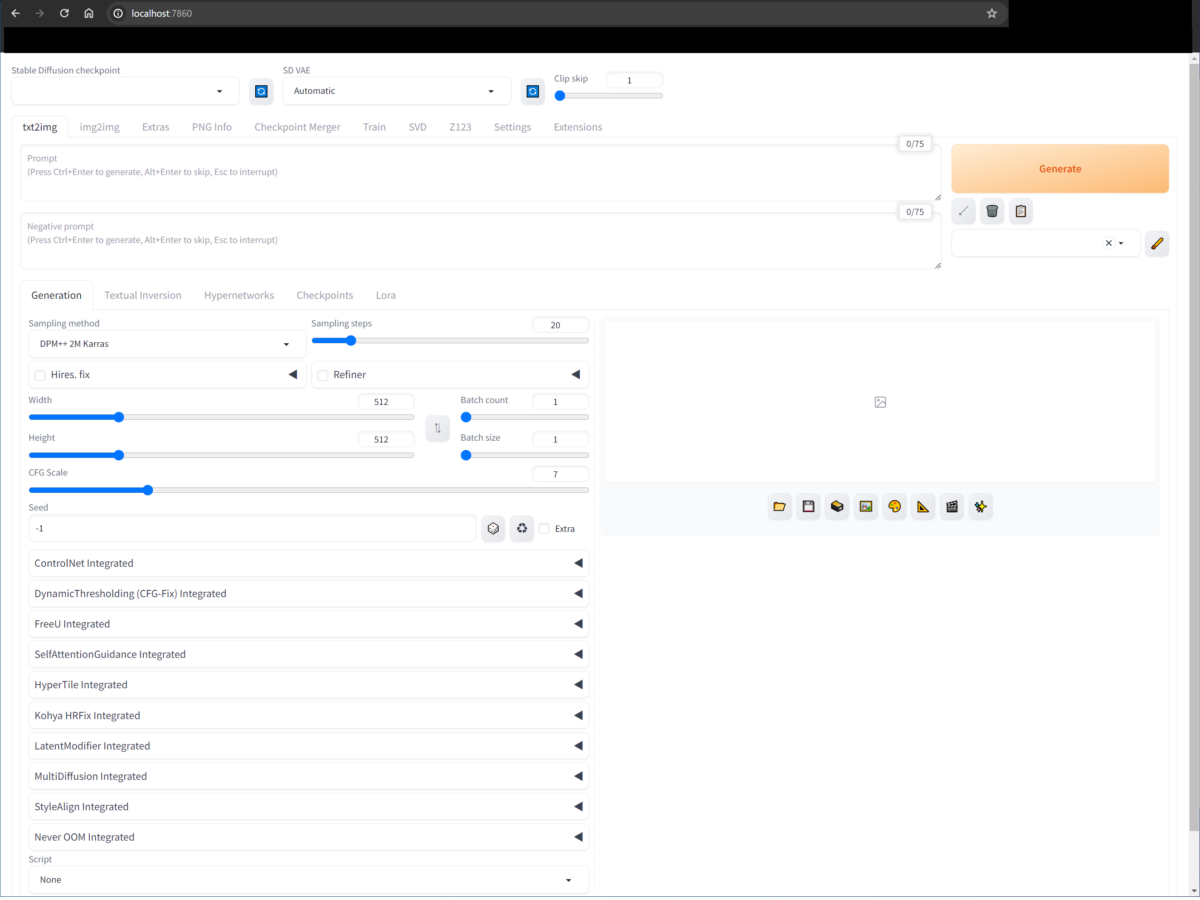Click the dice icon beside the Seed field
This screenshot has width=1200, height=900.
(x=493, y=528)
